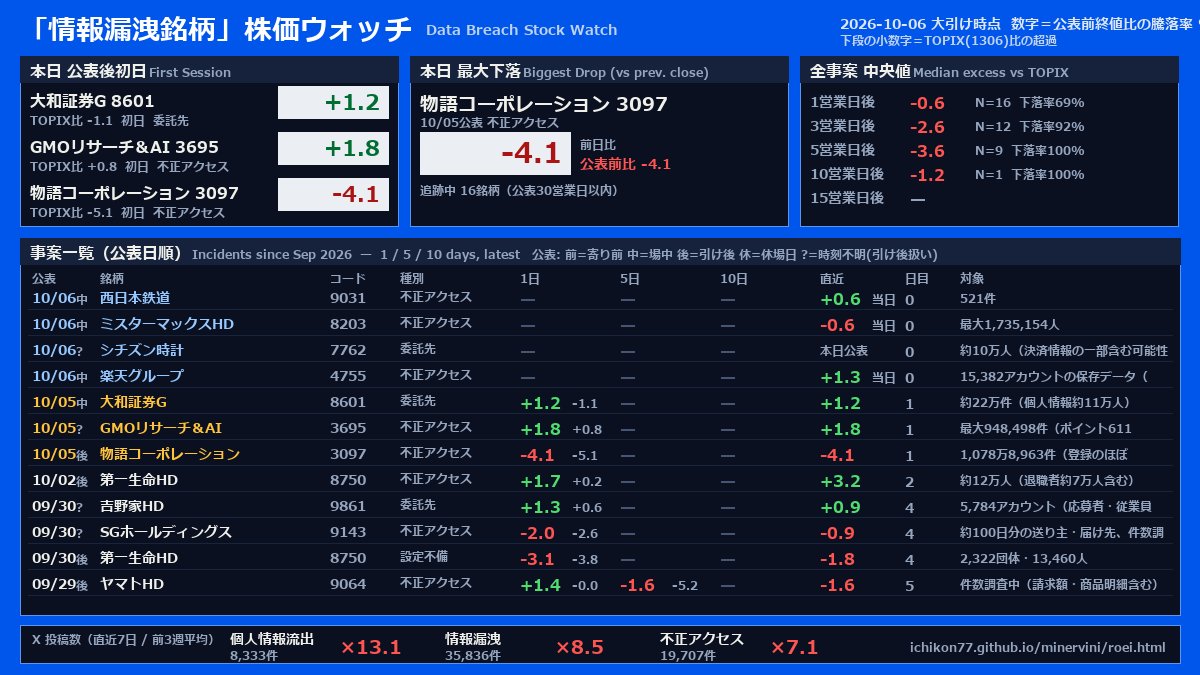Select 物語コーポレーション name in the incident table
Image resolution: width=1200 pixels, height=675 pixels.
[x=170, y=454]
